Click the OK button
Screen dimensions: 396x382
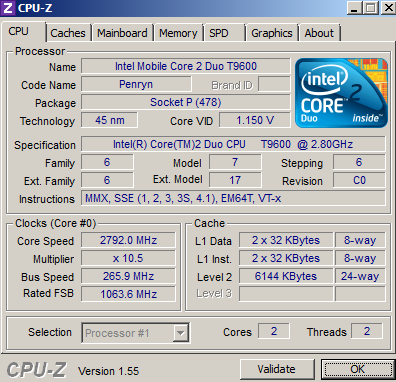[358, 369]
